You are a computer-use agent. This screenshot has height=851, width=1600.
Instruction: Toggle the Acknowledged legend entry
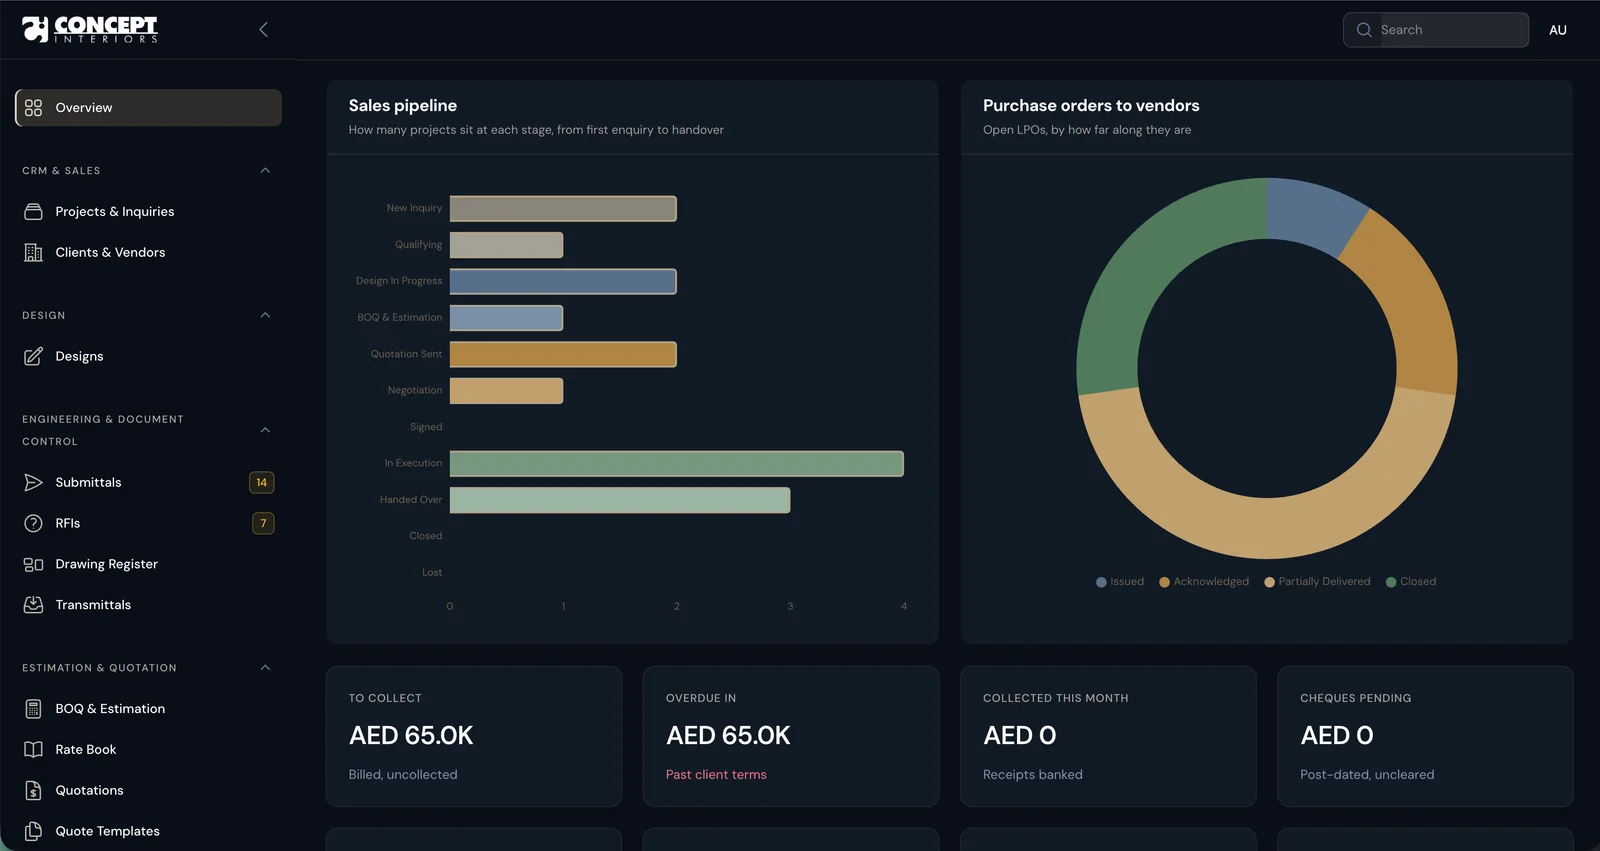tap(1204, 582)
